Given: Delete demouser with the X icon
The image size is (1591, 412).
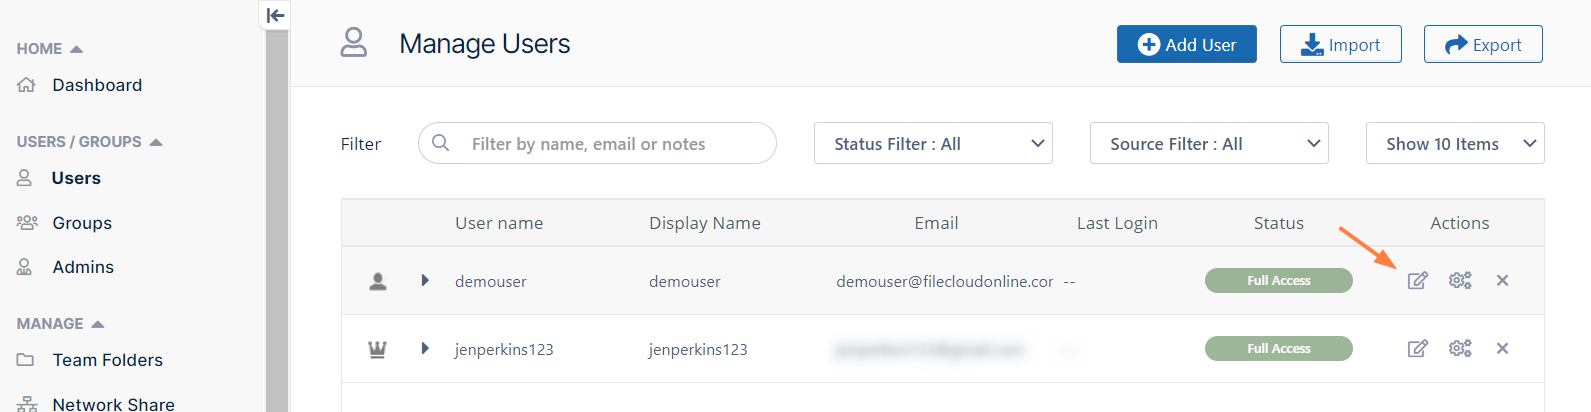Looking at the screenshot, I should pos(1502,281).
